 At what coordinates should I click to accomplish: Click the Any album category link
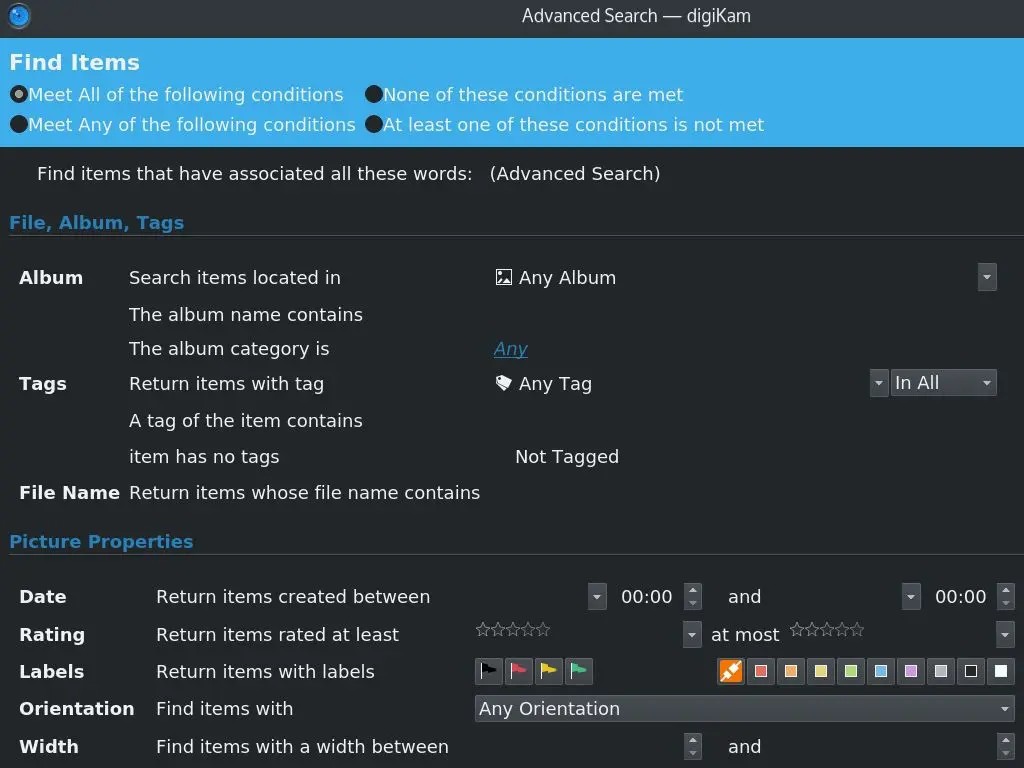tap(510, 348)
